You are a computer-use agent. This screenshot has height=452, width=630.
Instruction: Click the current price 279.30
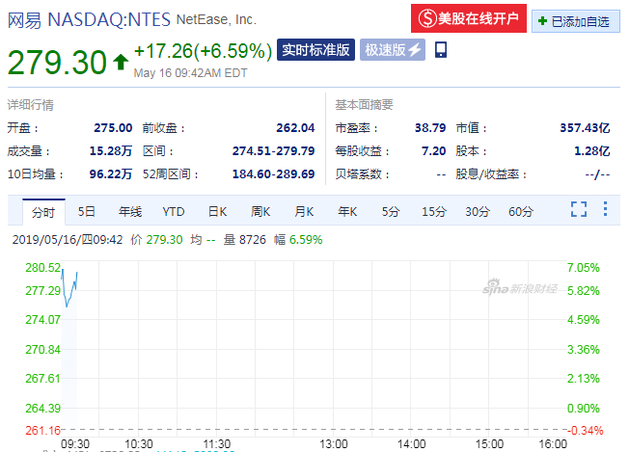(x=57, y=62)
